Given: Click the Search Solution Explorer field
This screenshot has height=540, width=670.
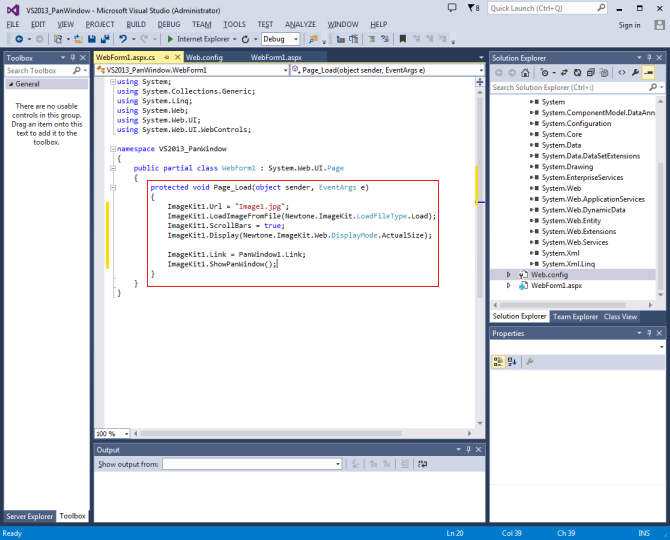Looking at the screenshot, I should pyautogui.click(x=577, y=87).
